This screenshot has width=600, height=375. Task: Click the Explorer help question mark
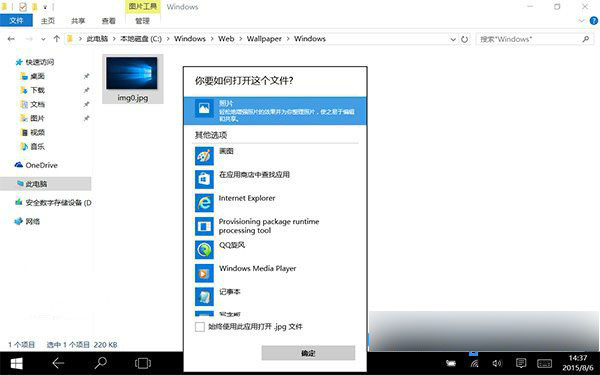[x=593, y=21]
